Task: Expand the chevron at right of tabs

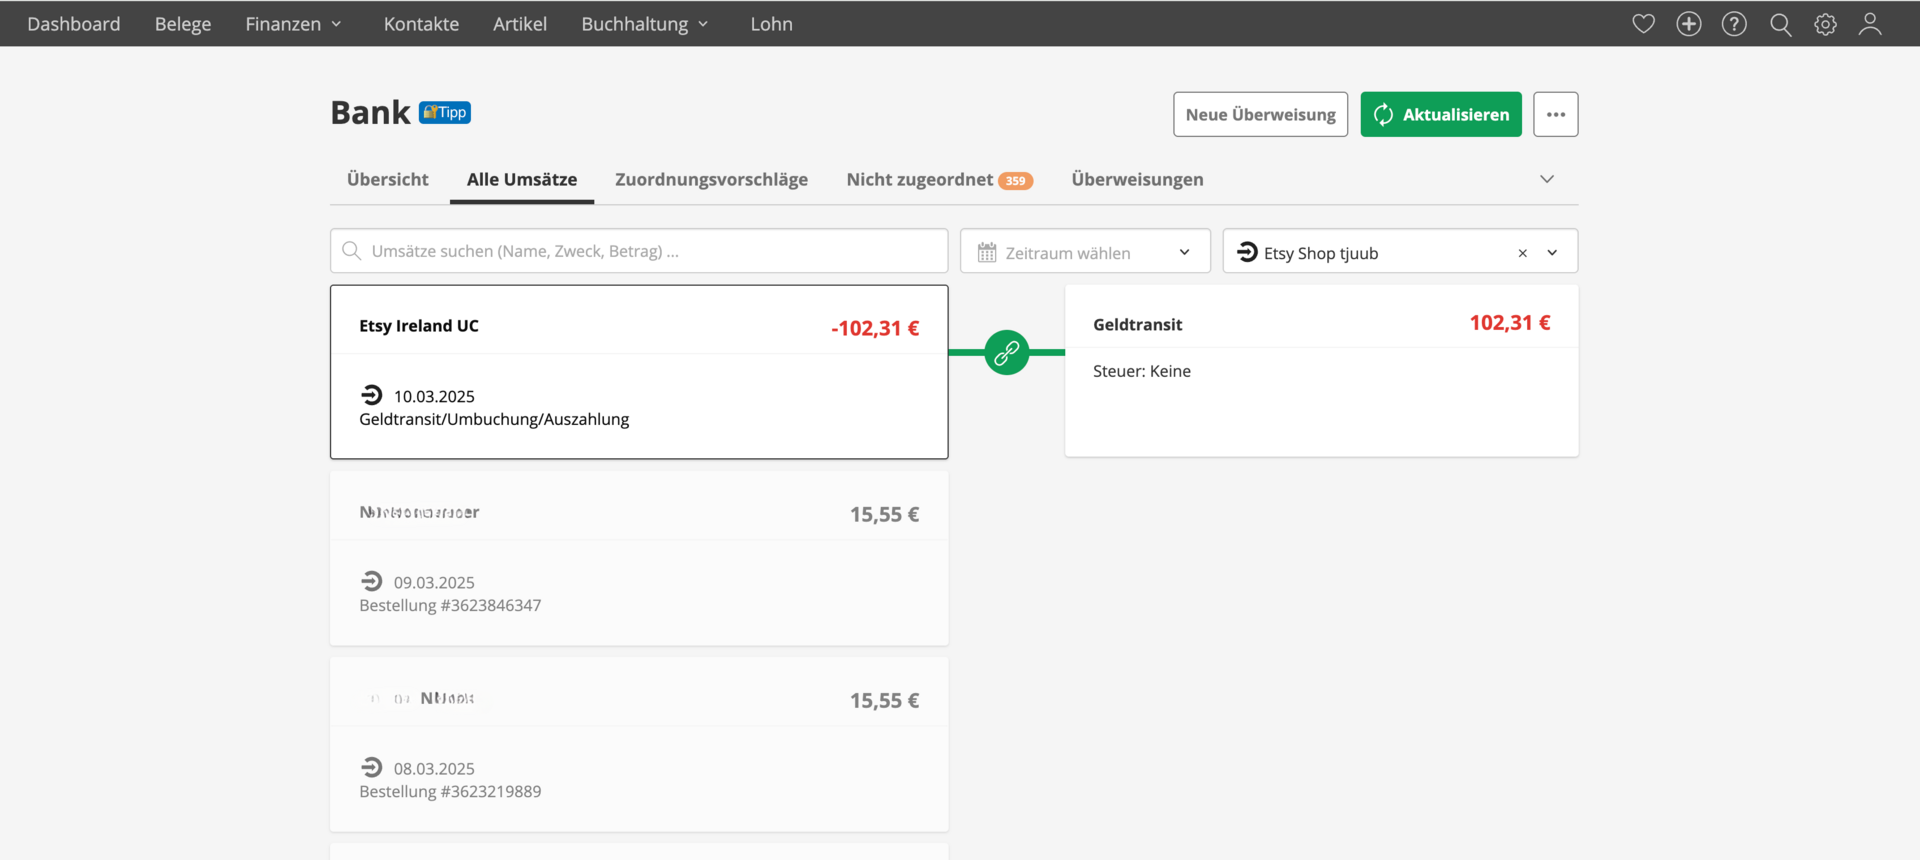Action: (1546, 179)
